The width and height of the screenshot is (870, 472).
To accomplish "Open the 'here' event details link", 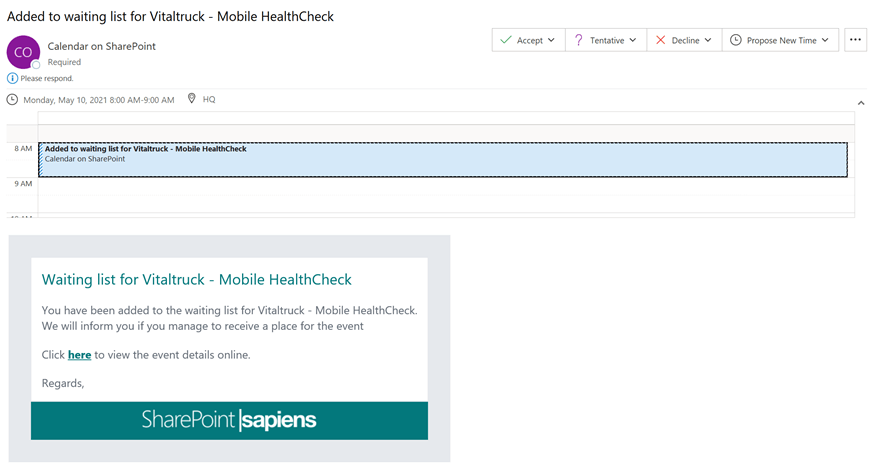I will 79,355.
